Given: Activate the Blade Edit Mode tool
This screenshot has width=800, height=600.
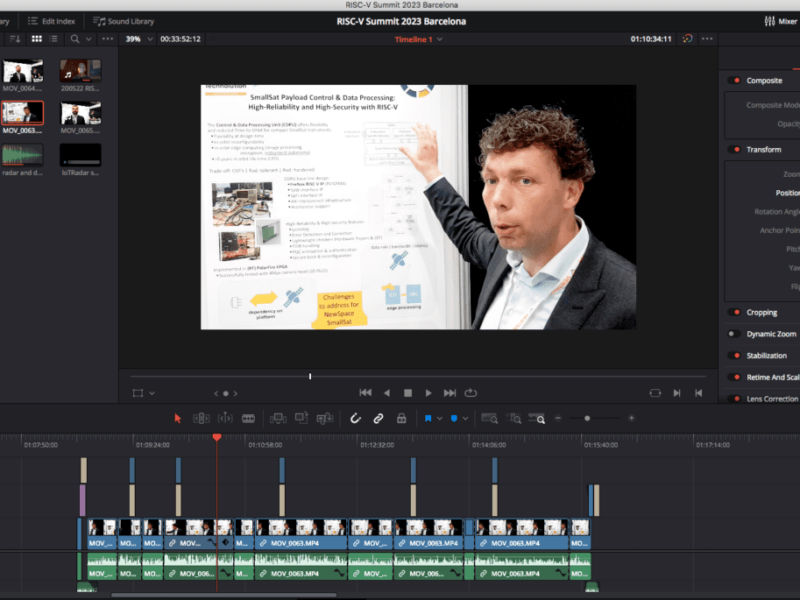Looking at the screenshot, I should pyautogui.click(x=249, y=418).
